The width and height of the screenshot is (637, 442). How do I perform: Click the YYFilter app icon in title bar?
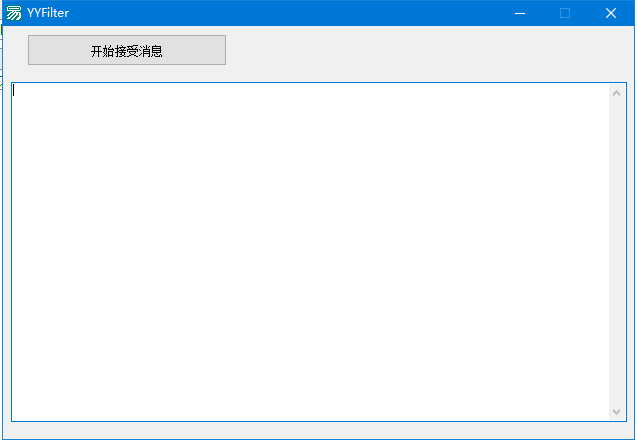pos(13,13)
